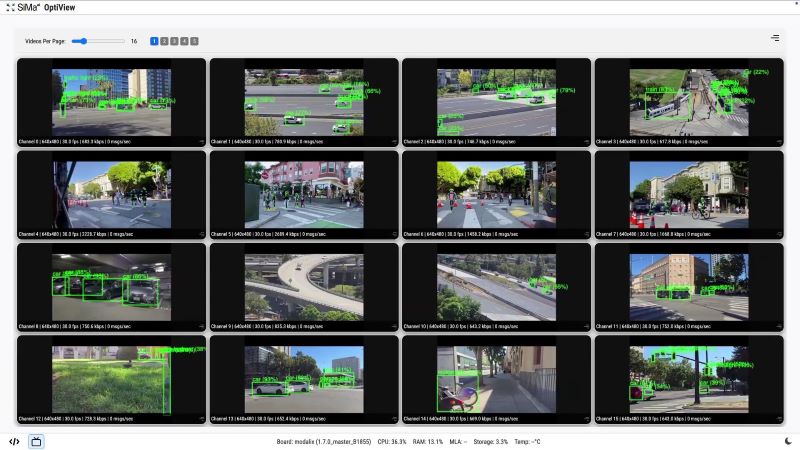800x450 pixels.
Task: Click the options icon on Channel 10 tile
Action: pyautogui.click(x=586, y=326)
